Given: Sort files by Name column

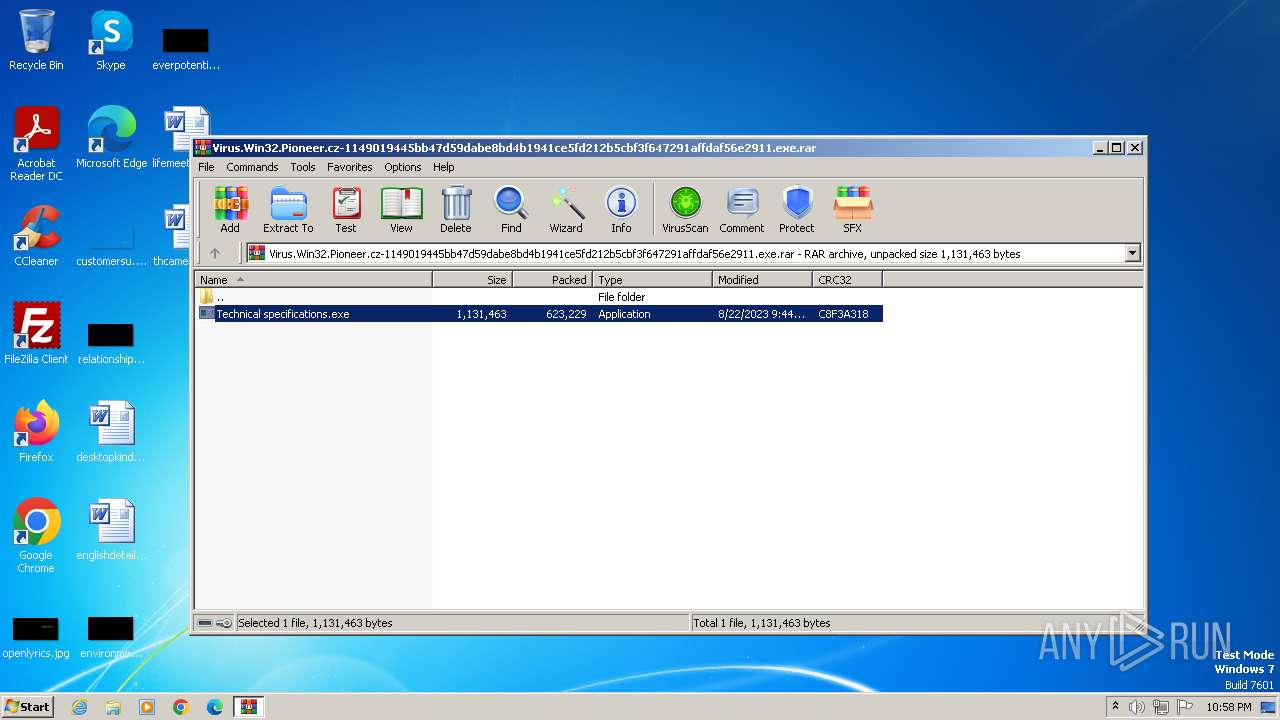Looking at the screenshot, I should 314,280.
